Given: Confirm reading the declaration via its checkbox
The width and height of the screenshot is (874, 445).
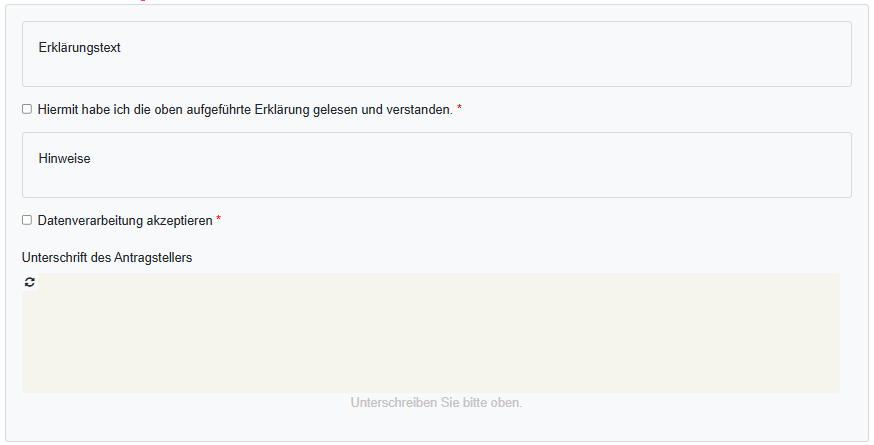Looking at the screenshot, I should coord(27,109).
